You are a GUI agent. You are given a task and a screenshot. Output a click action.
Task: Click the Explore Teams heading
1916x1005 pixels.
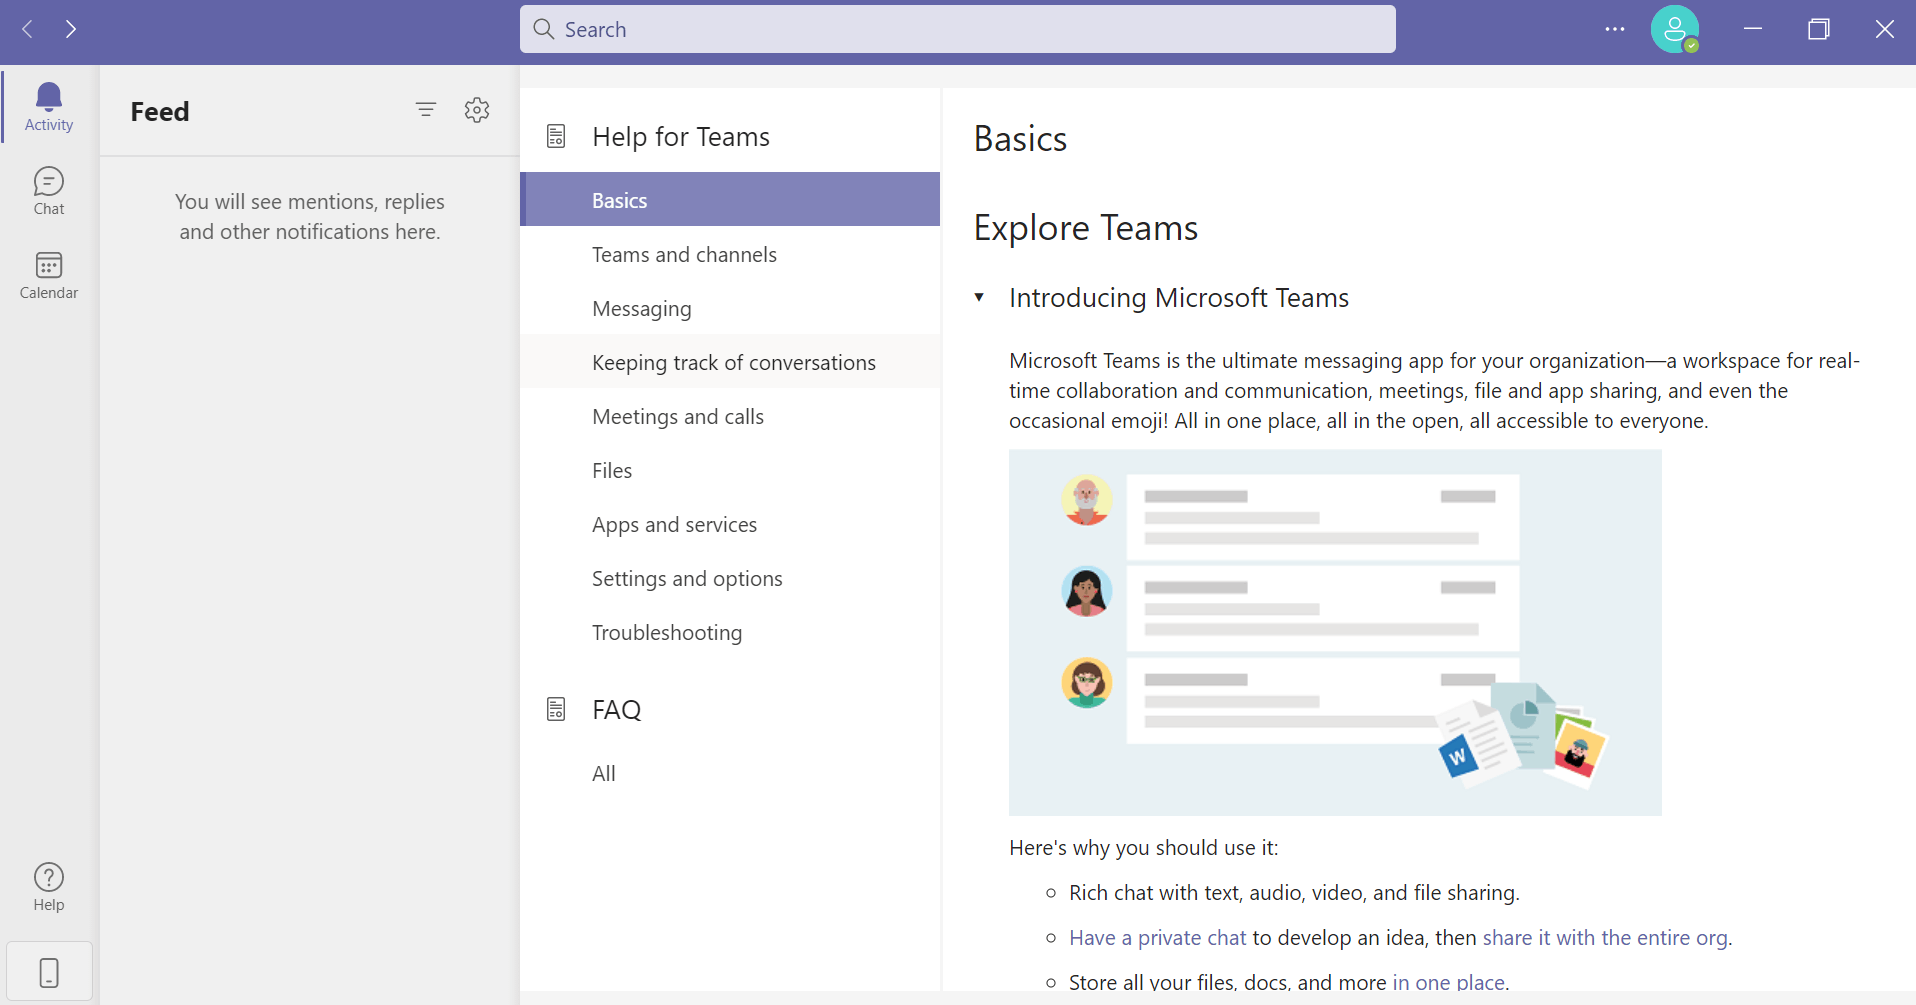[1086, 228]
